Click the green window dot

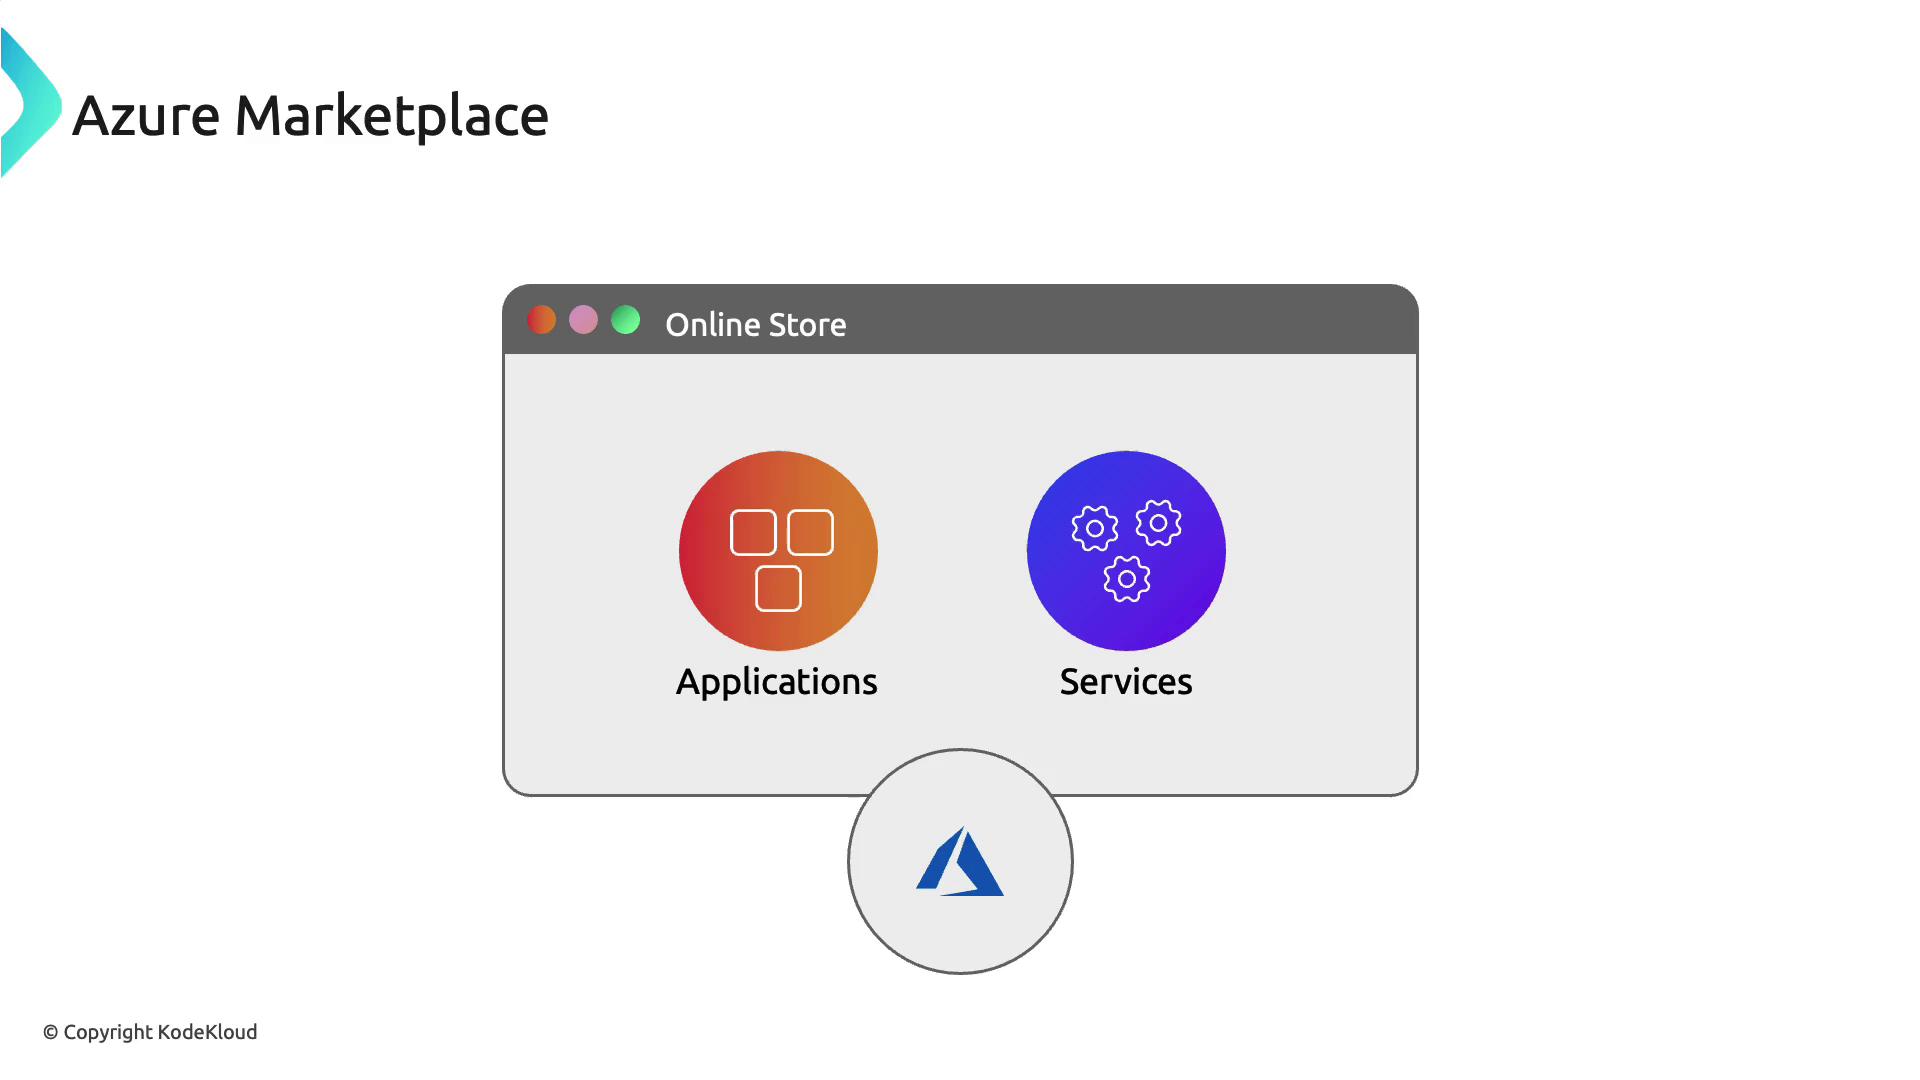click(626, 320)
